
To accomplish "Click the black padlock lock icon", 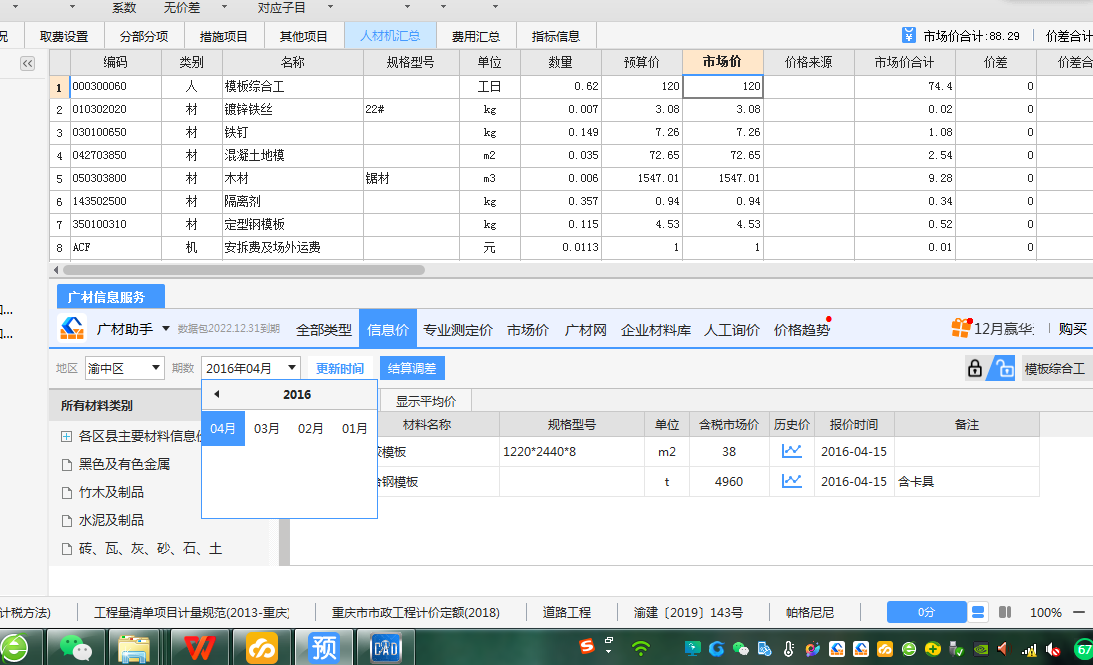I will point(974,368).
